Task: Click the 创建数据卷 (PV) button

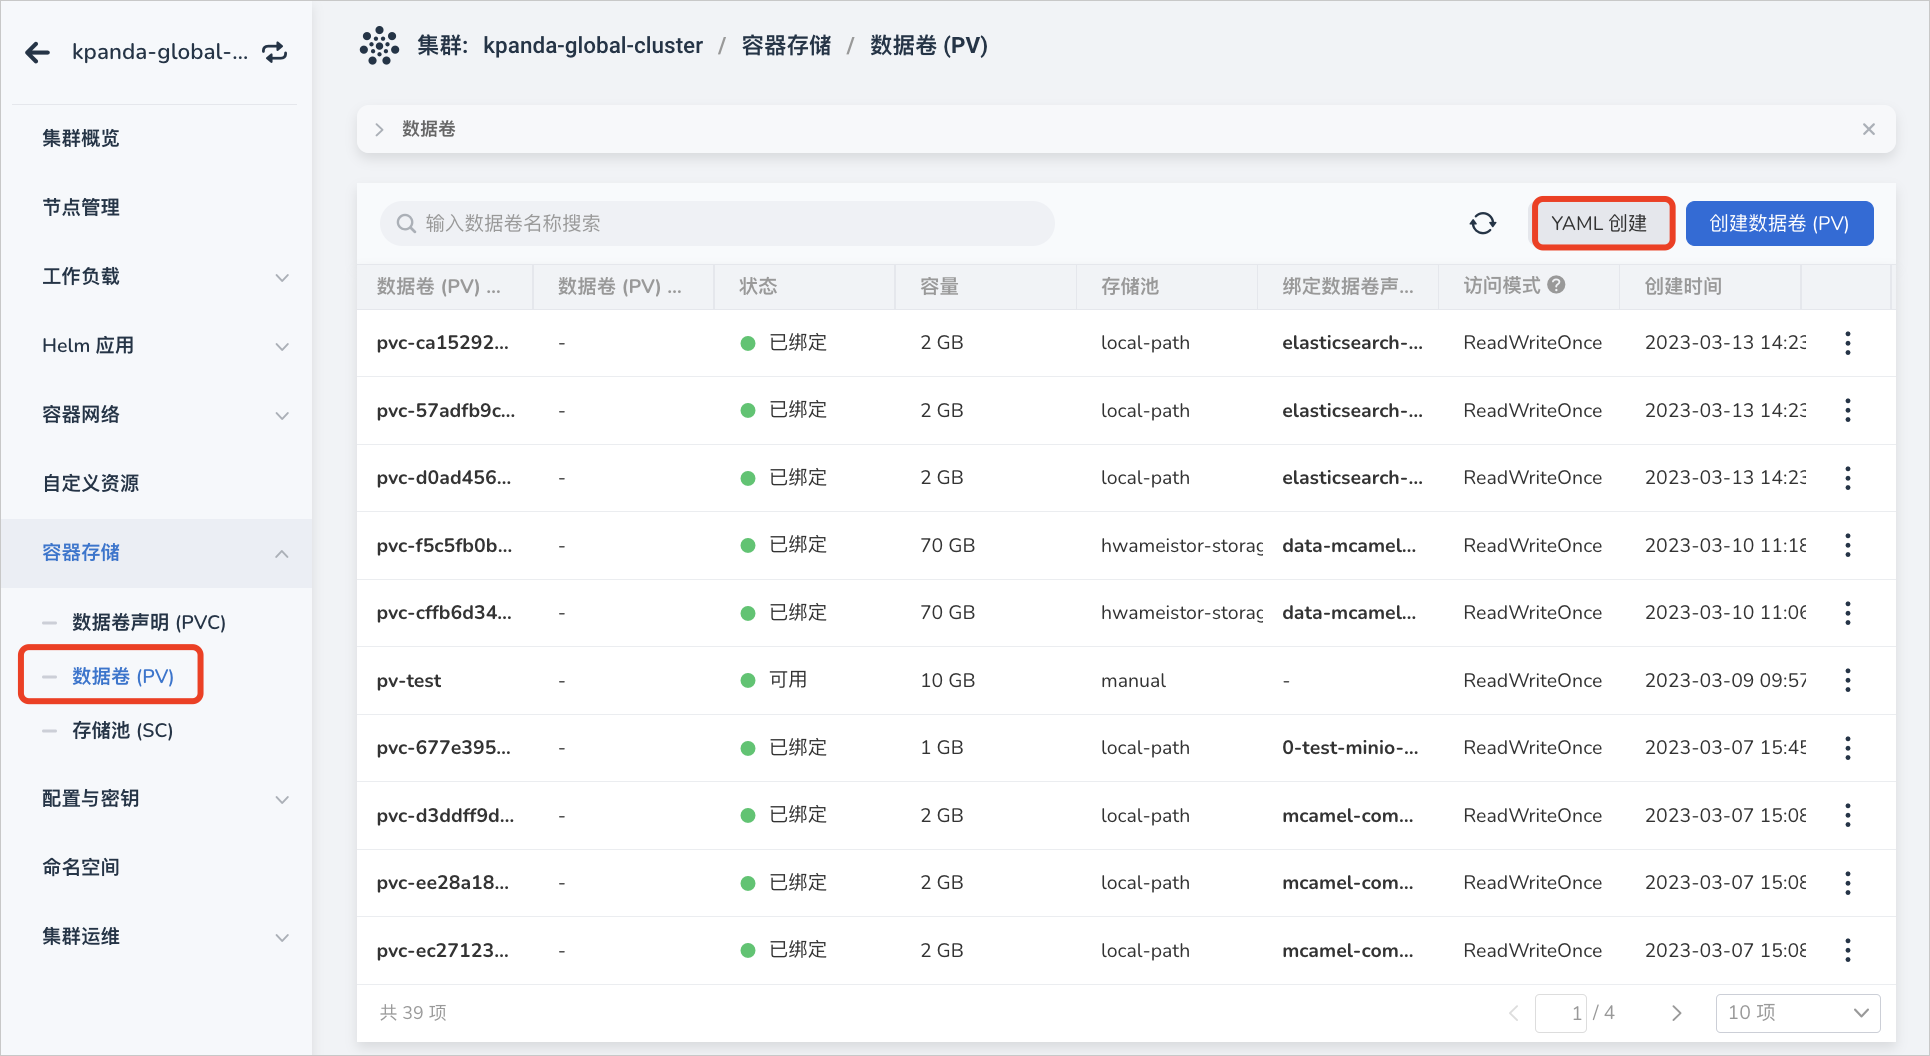Action: pos(1779,223)
